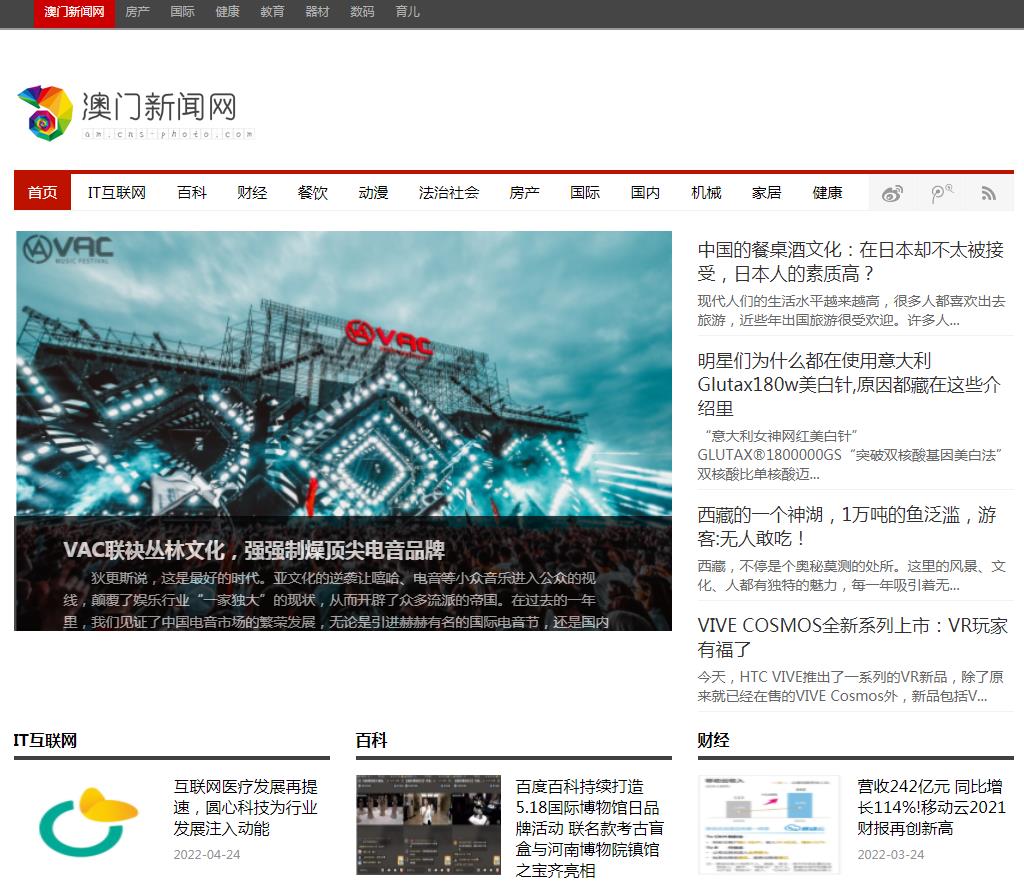This screenshot has width=1024, height=883.
Task: Open the Tencent Weibo icon beside RSS
Action: (941, 193)
